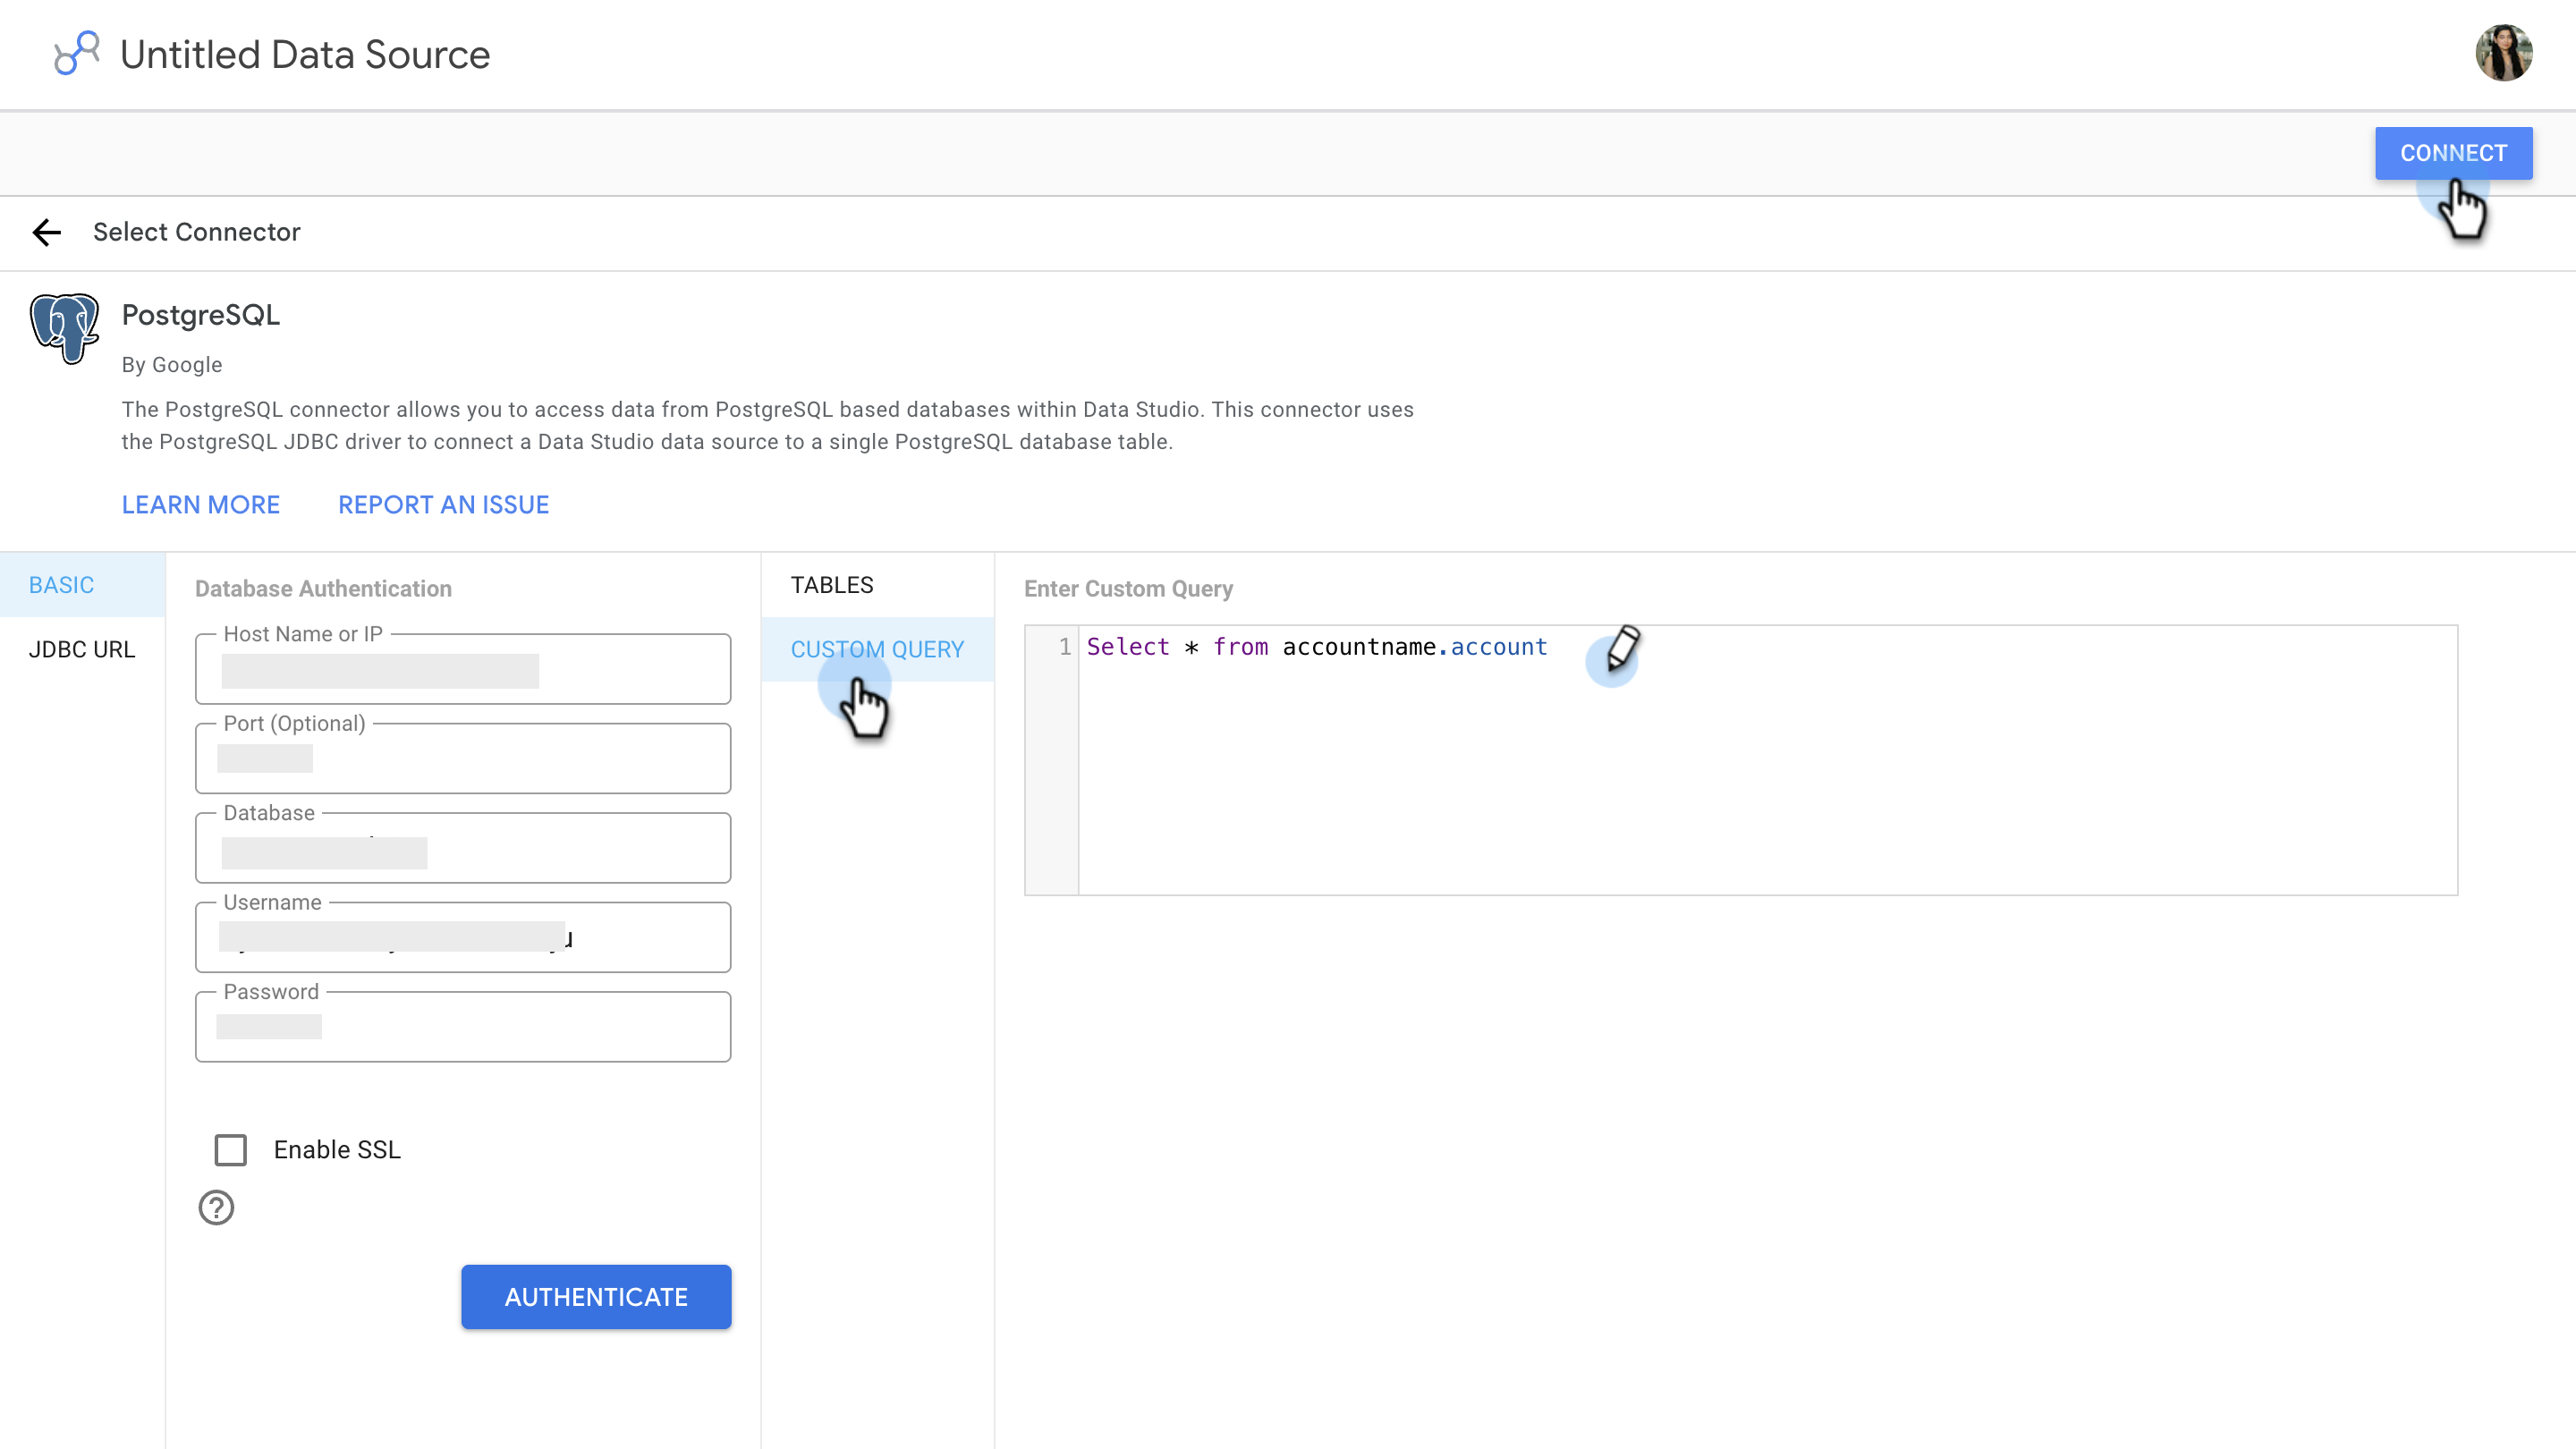The height and width of the screenshot is (1449, 2576).
Task: Click the Host Name or IP field
Action: pyautogui.click(x=463, y=668)
